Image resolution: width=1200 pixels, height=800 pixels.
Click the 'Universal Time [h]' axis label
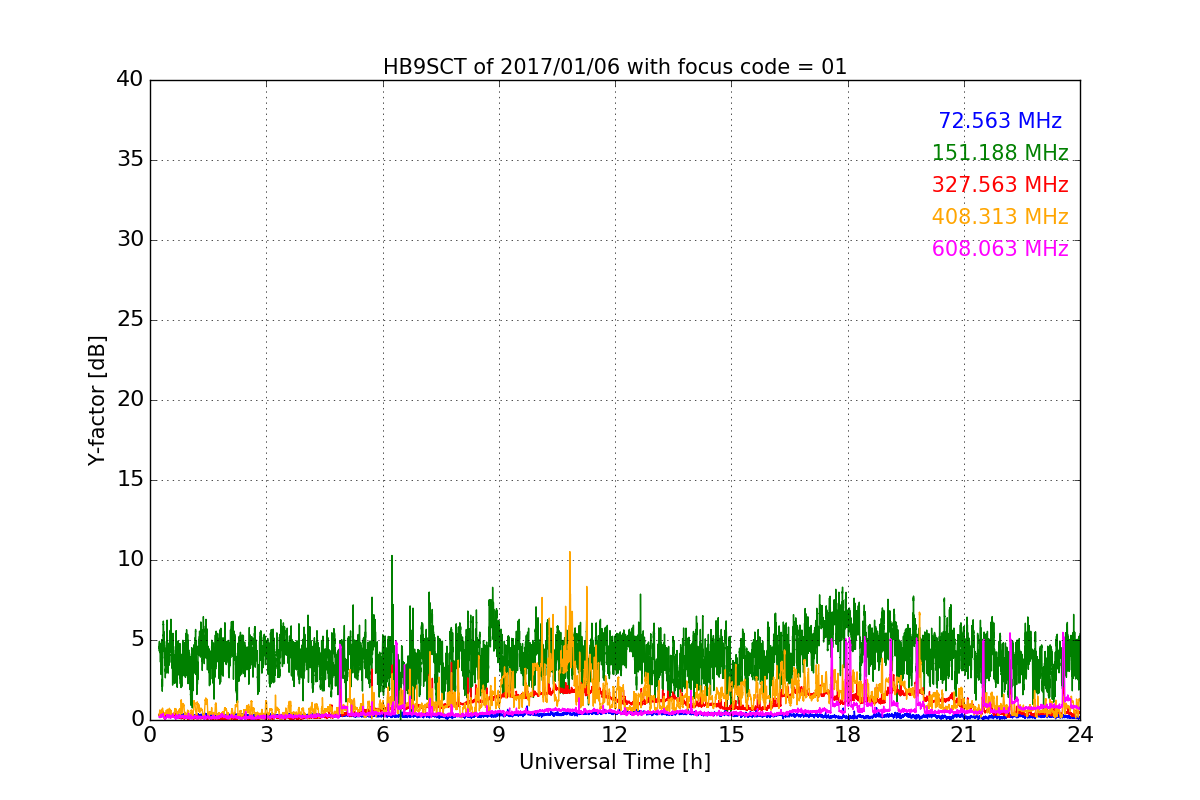[x=615, y=762]
